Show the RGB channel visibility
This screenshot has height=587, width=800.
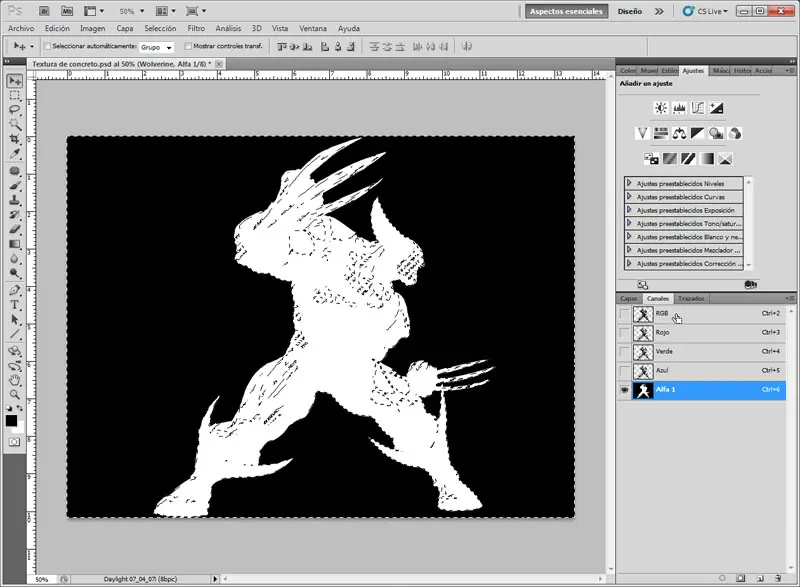[624, 314]
